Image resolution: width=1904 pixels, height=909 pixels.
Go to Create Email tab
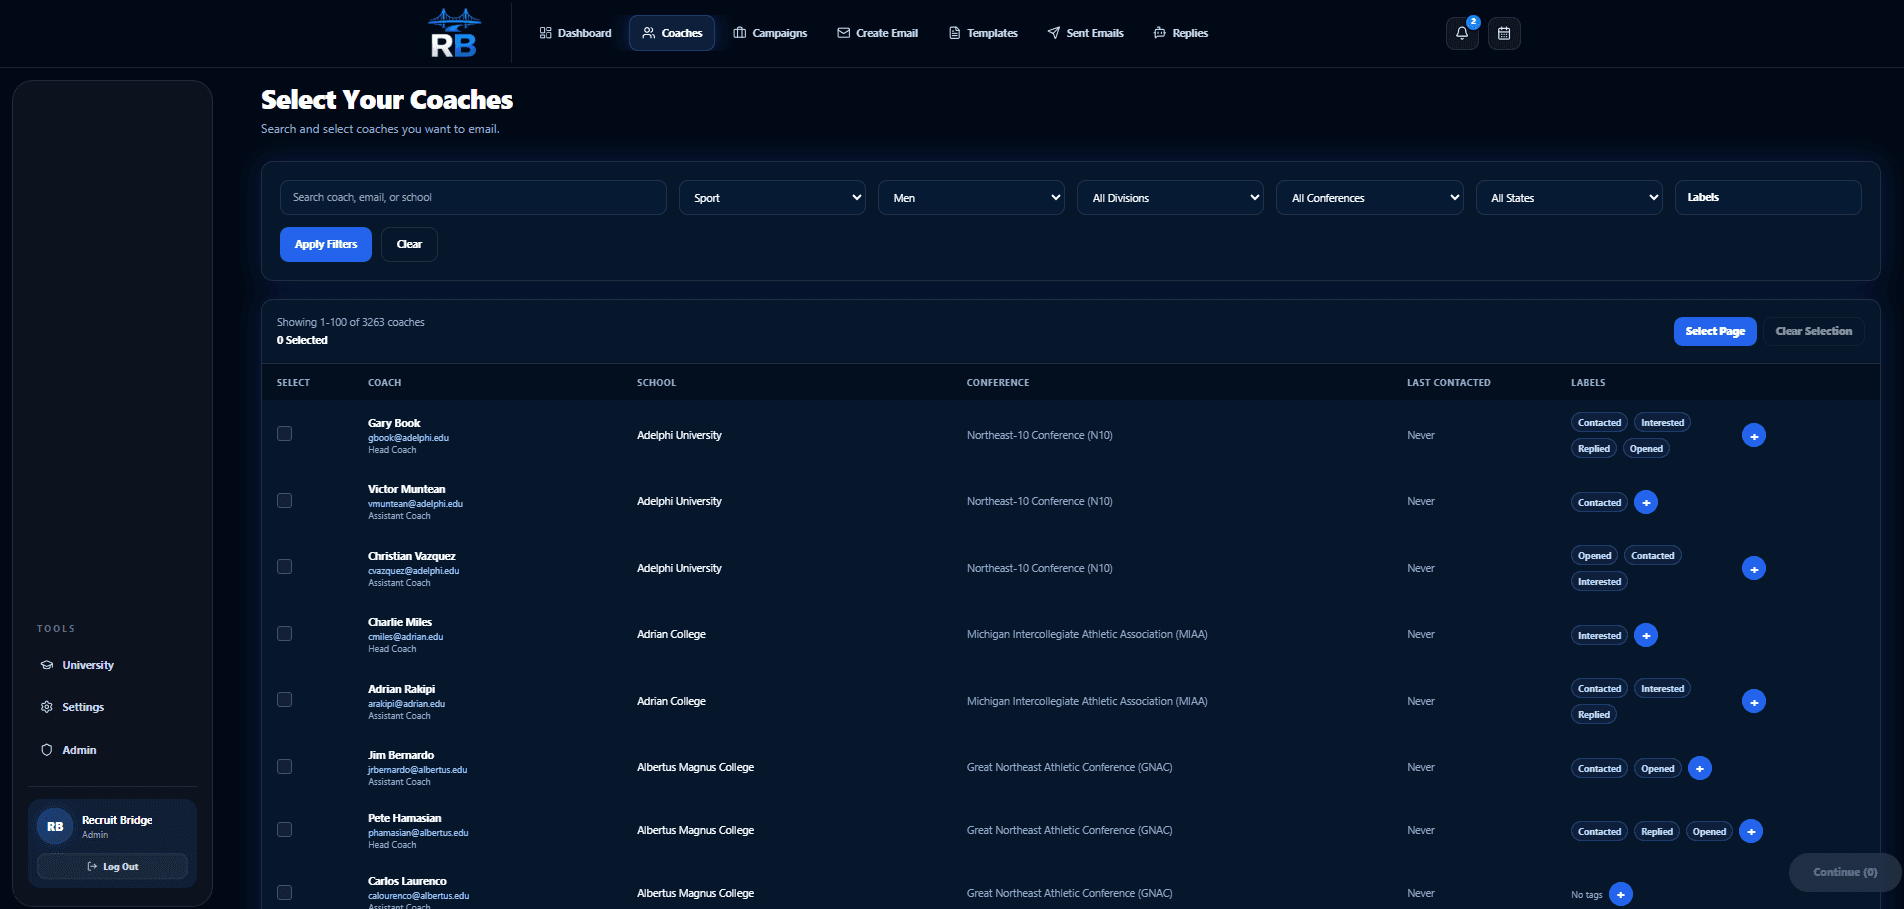click(877, 33)
